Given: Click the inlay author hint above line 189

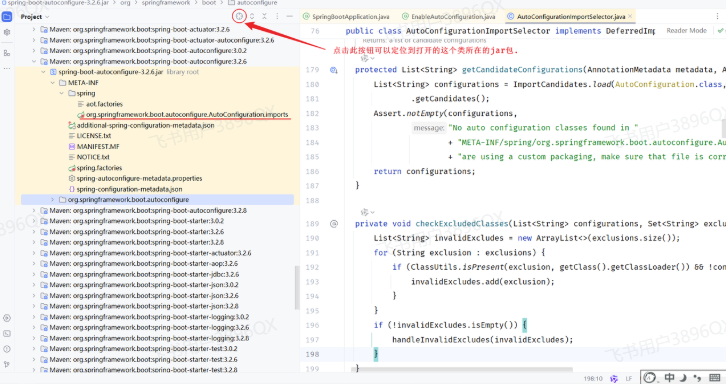Looking at the screenshot, I should click(x=368, y=212).
